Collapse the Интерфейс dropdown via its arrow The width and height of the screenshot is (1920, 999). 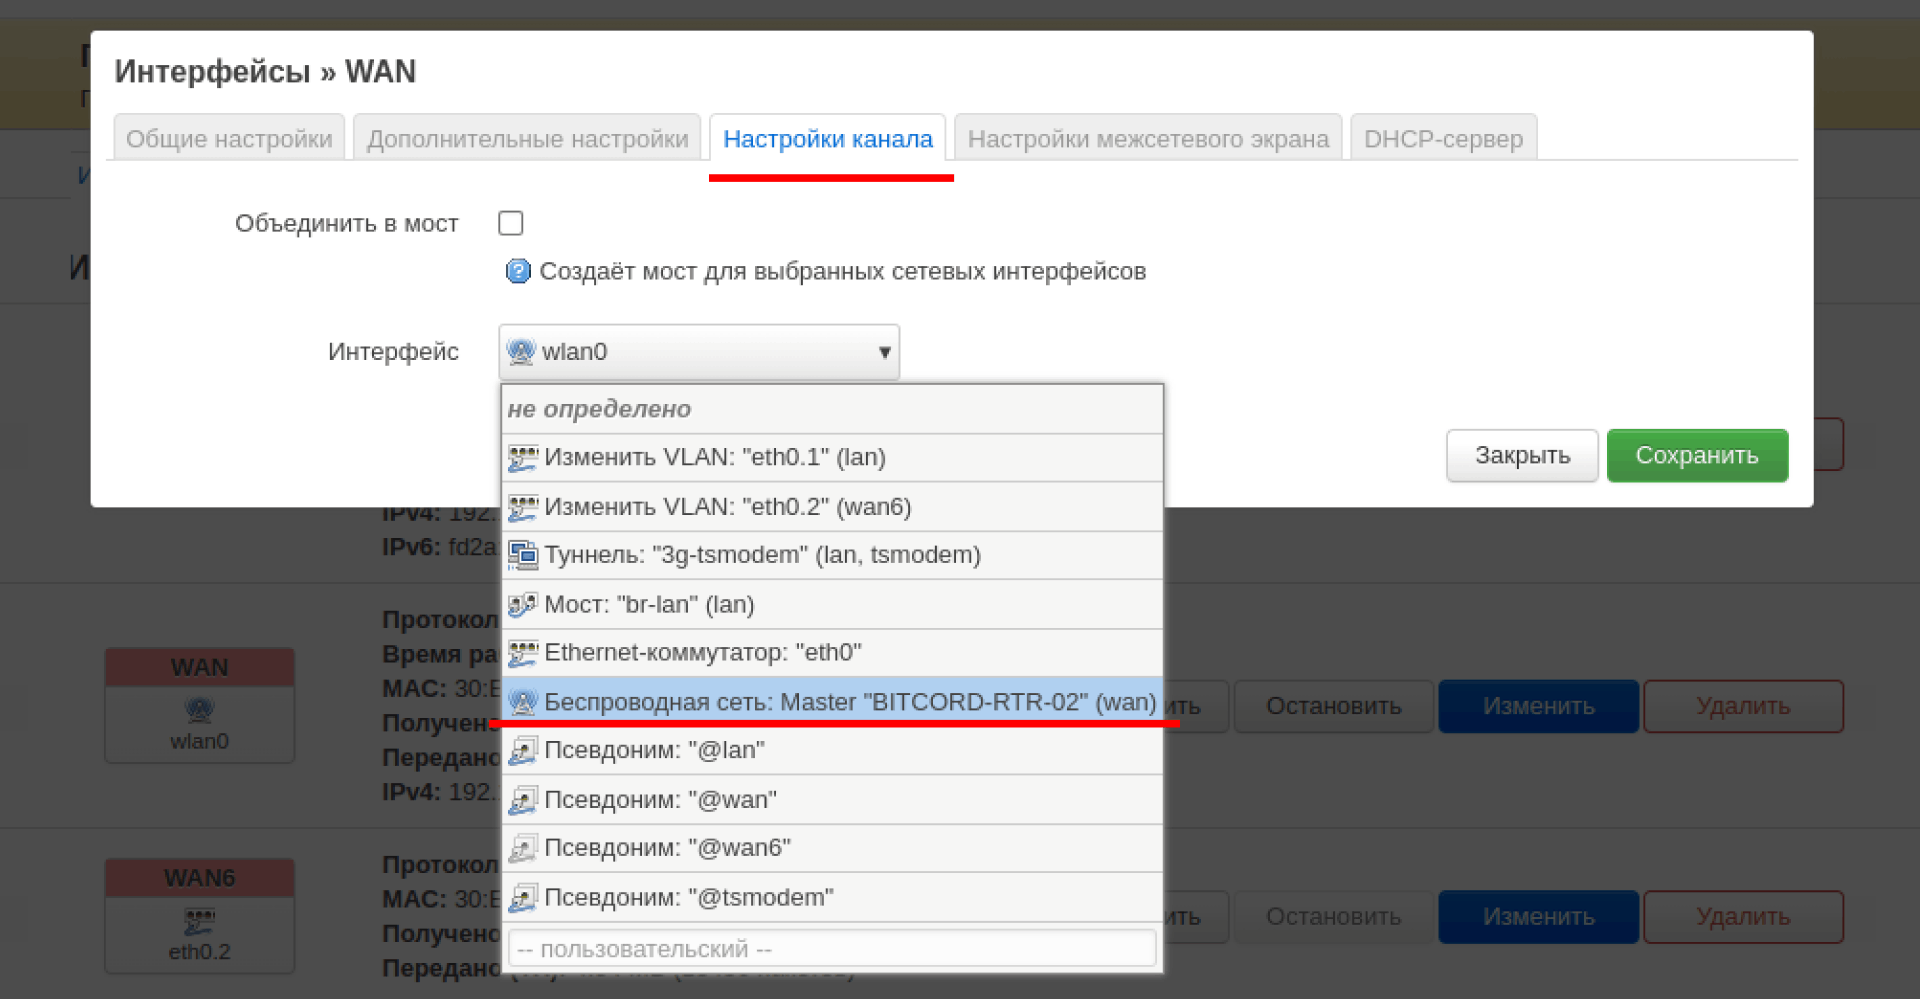click(884, 352)
